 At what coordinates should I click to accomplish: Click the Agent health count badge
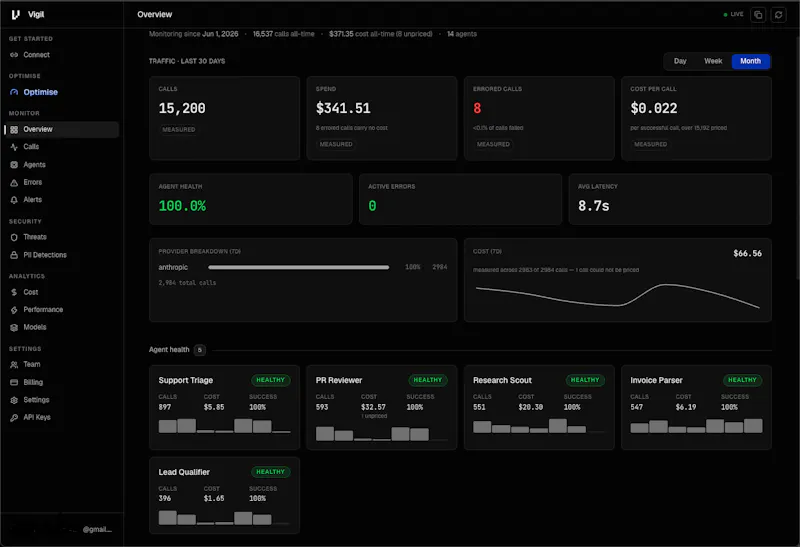[x=199, y=350]
